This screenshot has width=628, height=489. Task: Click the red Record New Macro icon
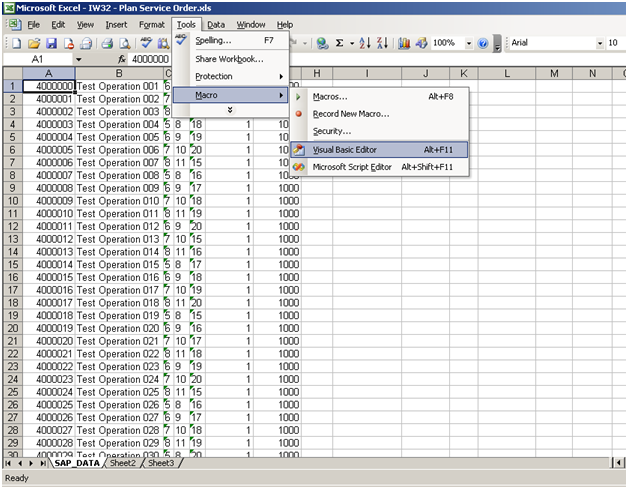tap(298, 114)
